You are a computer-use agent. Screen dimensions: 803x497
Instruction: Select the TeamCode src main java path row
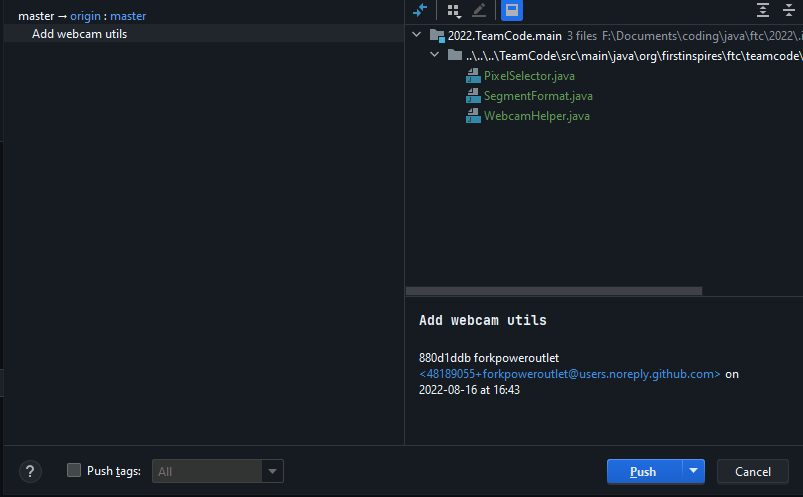coord(604,55)
